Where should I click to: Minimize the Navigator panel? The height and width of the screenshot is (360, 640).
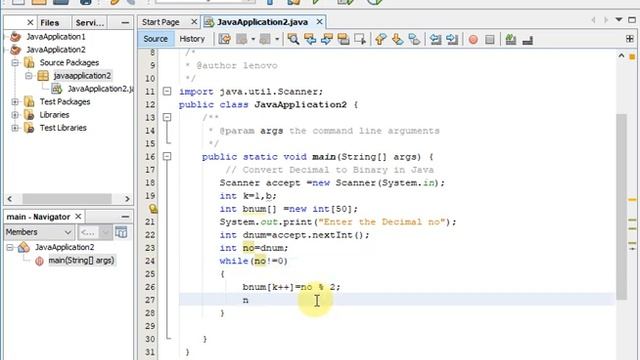(x=125, y=217)
